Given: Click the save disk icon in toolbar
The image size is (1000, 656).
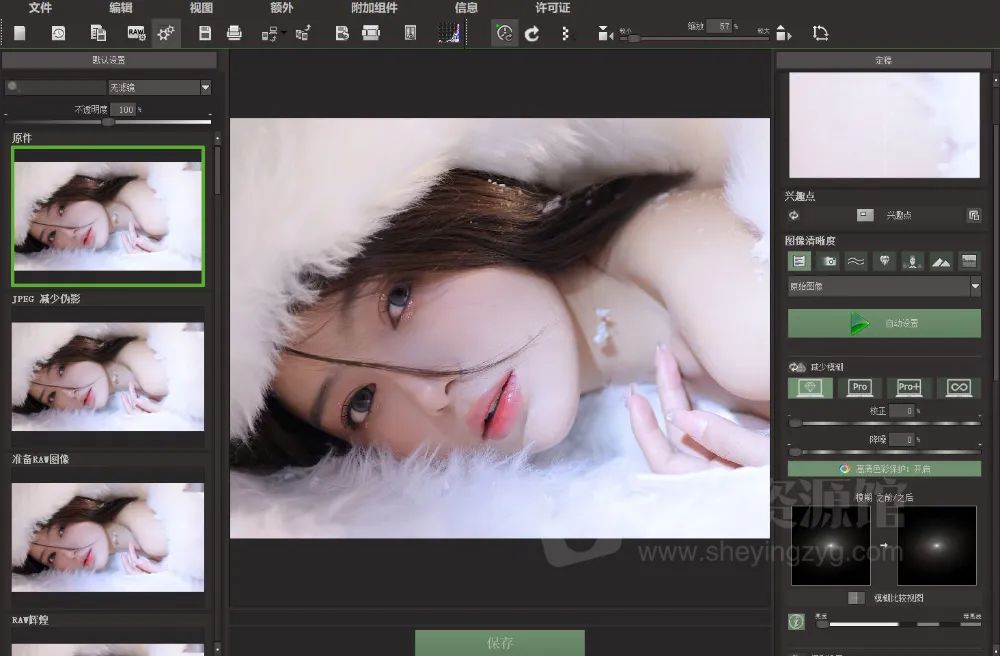Looking at the screenshot, I should tap(205, 33).
